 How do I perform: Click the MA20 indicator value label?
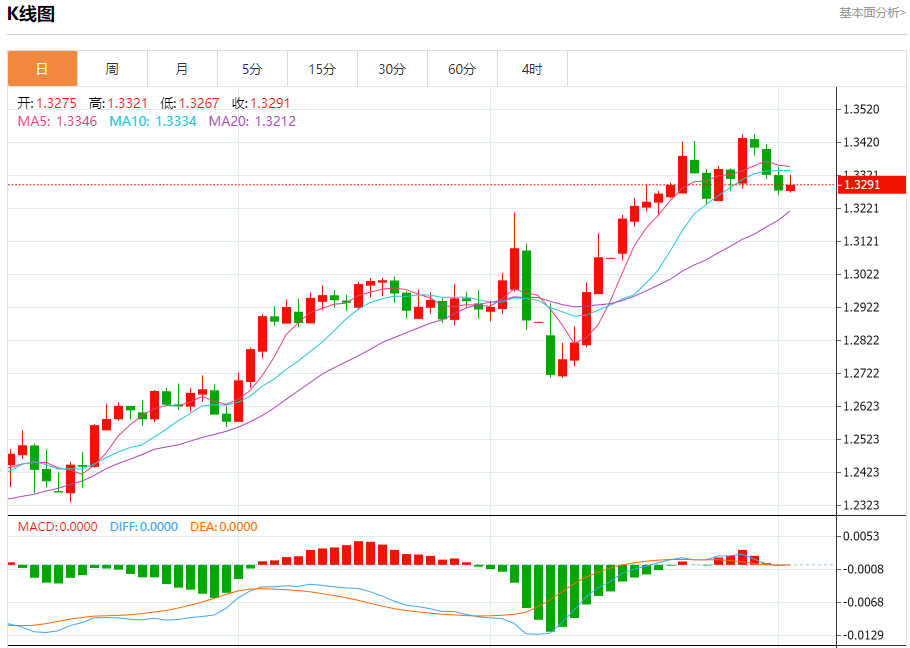pyautogui.click(x=252, y=121)
